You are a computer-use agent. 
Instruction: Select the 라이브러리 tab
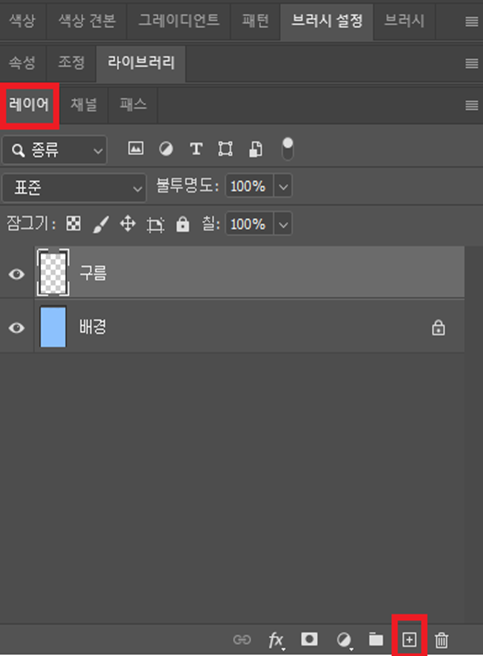pyautogui.click(x=141, y=62)
